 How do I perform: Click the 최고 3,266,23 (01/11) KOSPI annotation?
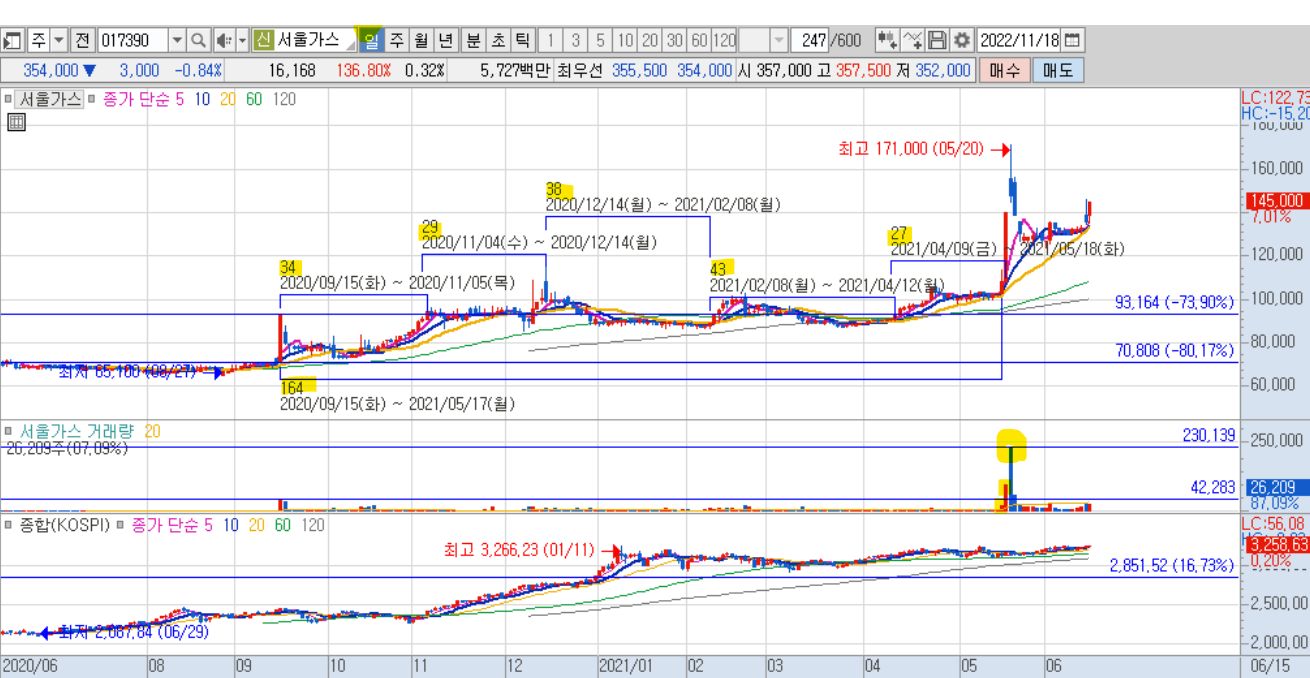(519, 550)
